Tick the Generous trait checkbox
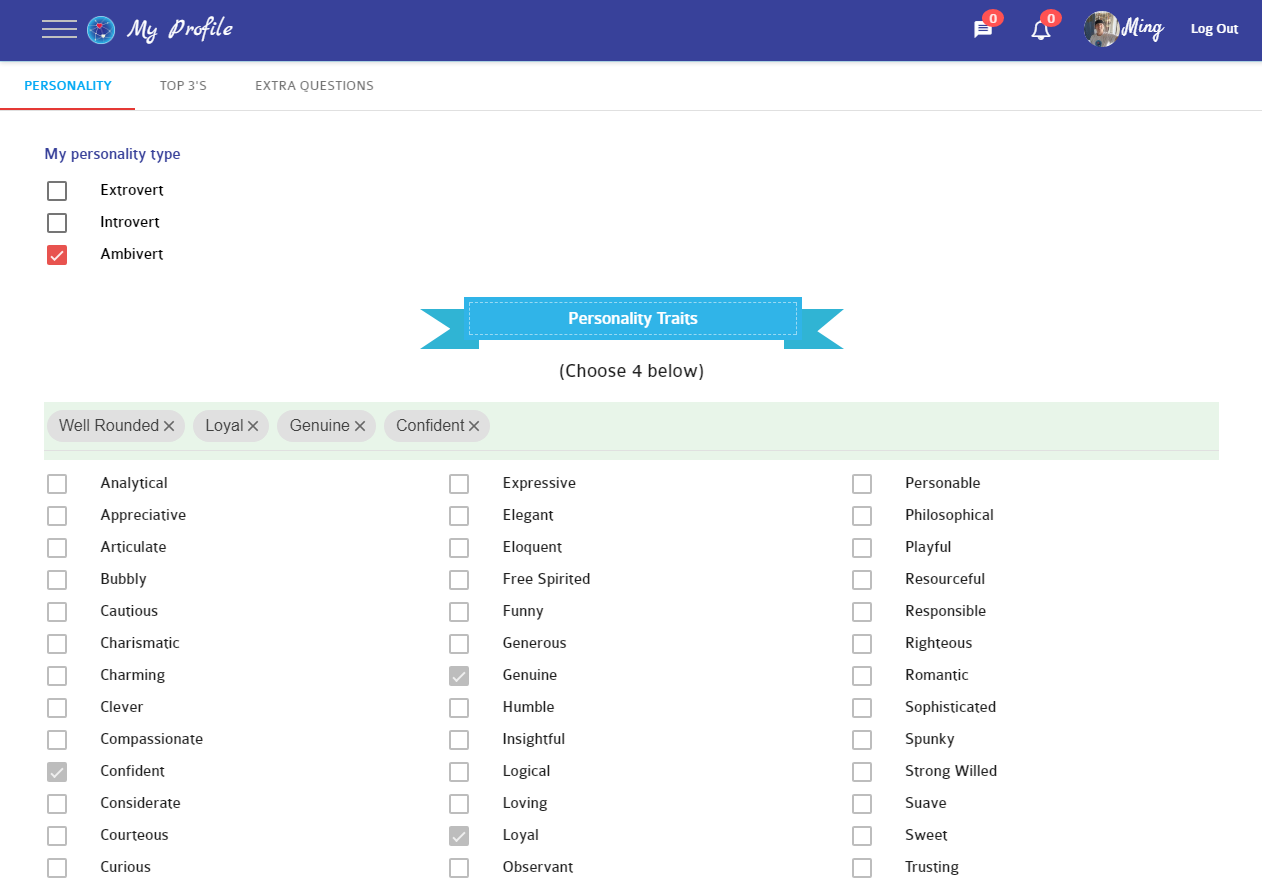Image resolution: width=1262 pixels, height=889 pixels. (x=459, y=644)
